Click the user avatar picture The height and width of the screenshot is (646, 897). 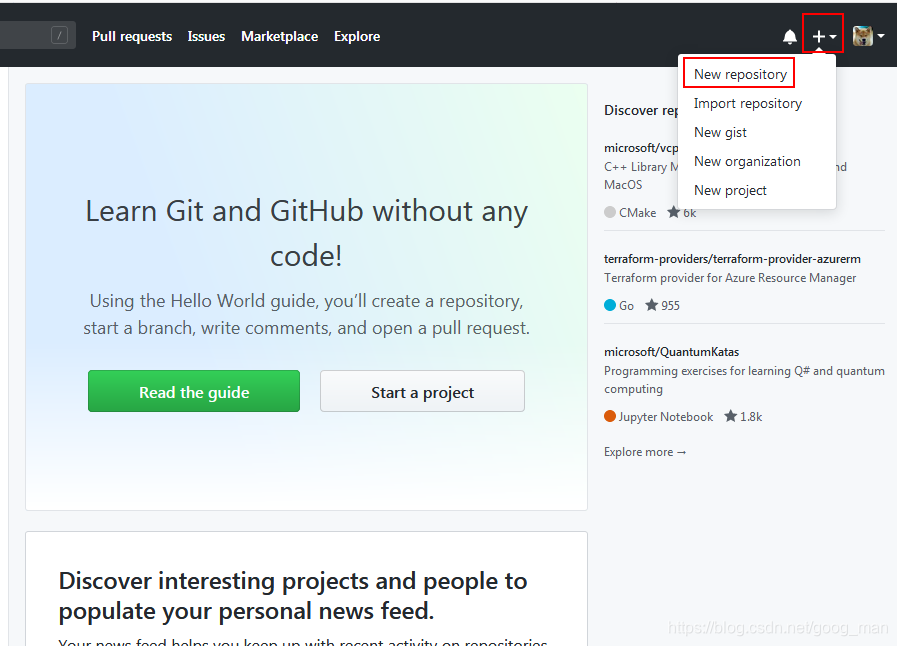[x=863, y=36]
